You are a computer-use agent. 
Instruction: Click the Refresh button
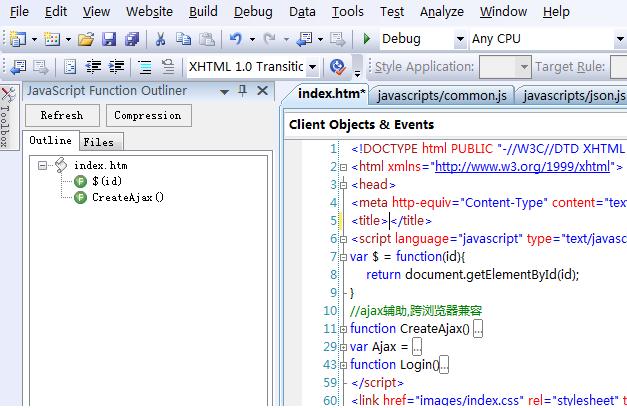[x=62, y=116]
